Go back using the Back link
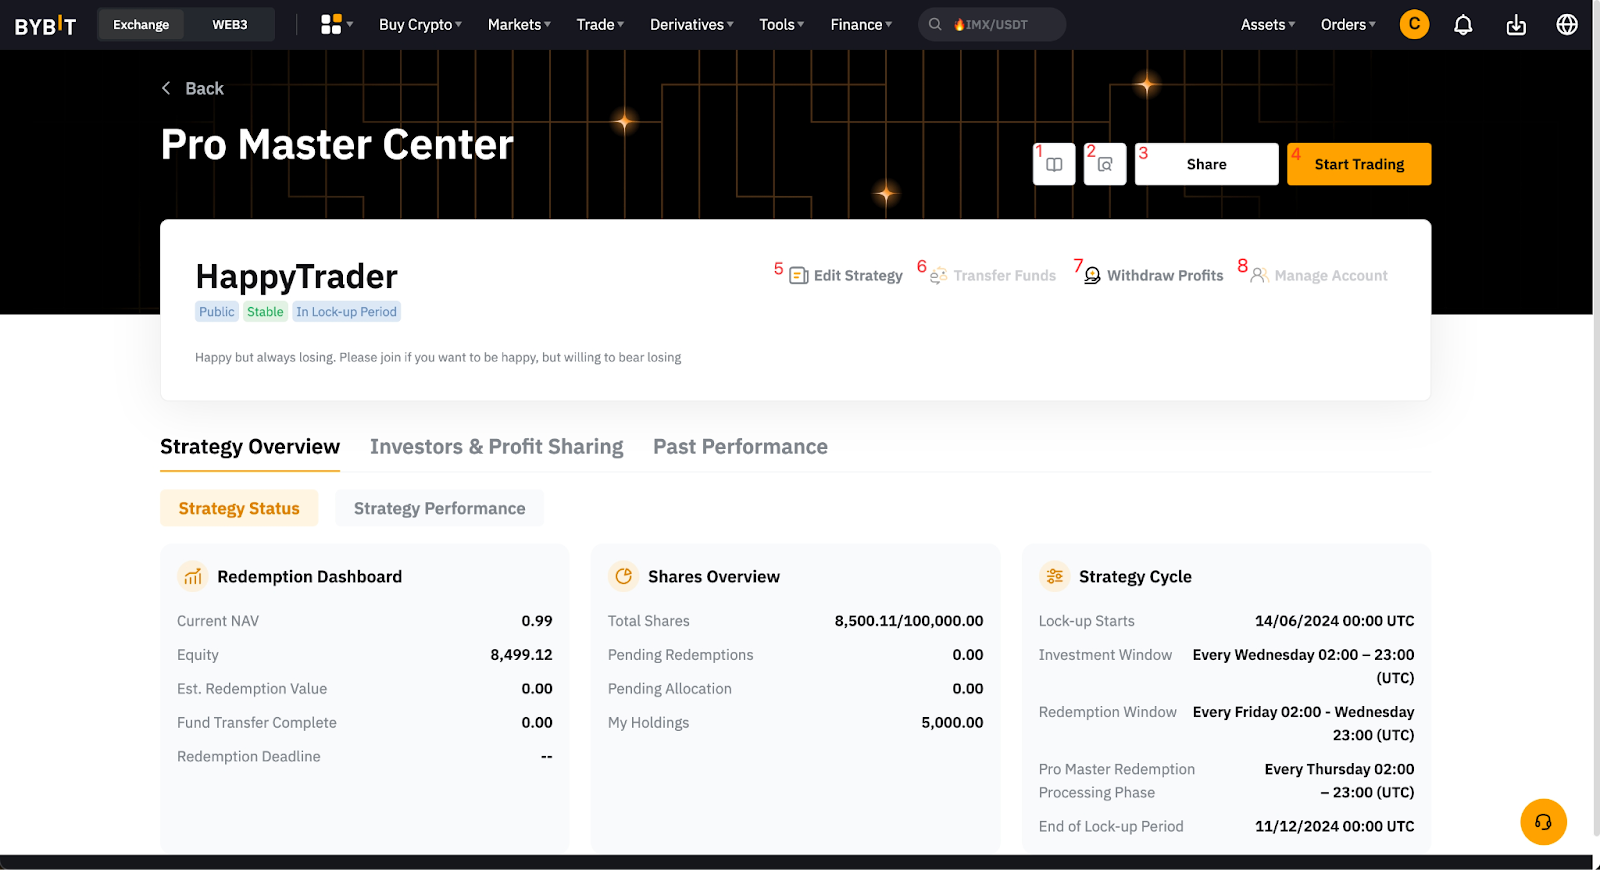 (193, 89)
